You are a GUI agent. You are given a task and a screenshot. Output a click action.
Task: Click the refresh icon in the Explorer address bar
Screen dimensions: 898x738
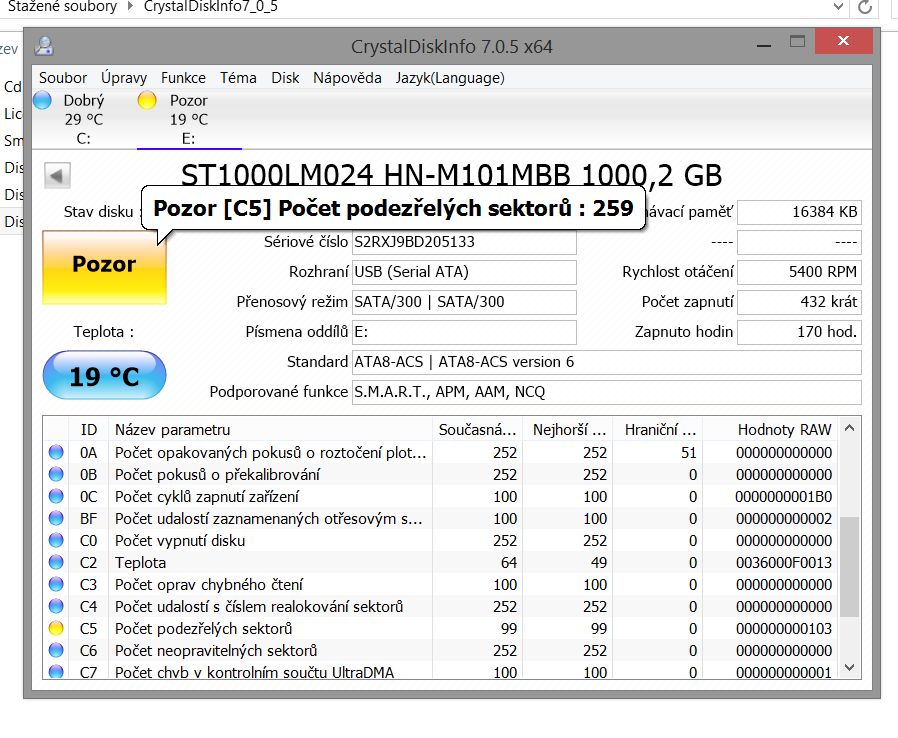tap(865, 7)
